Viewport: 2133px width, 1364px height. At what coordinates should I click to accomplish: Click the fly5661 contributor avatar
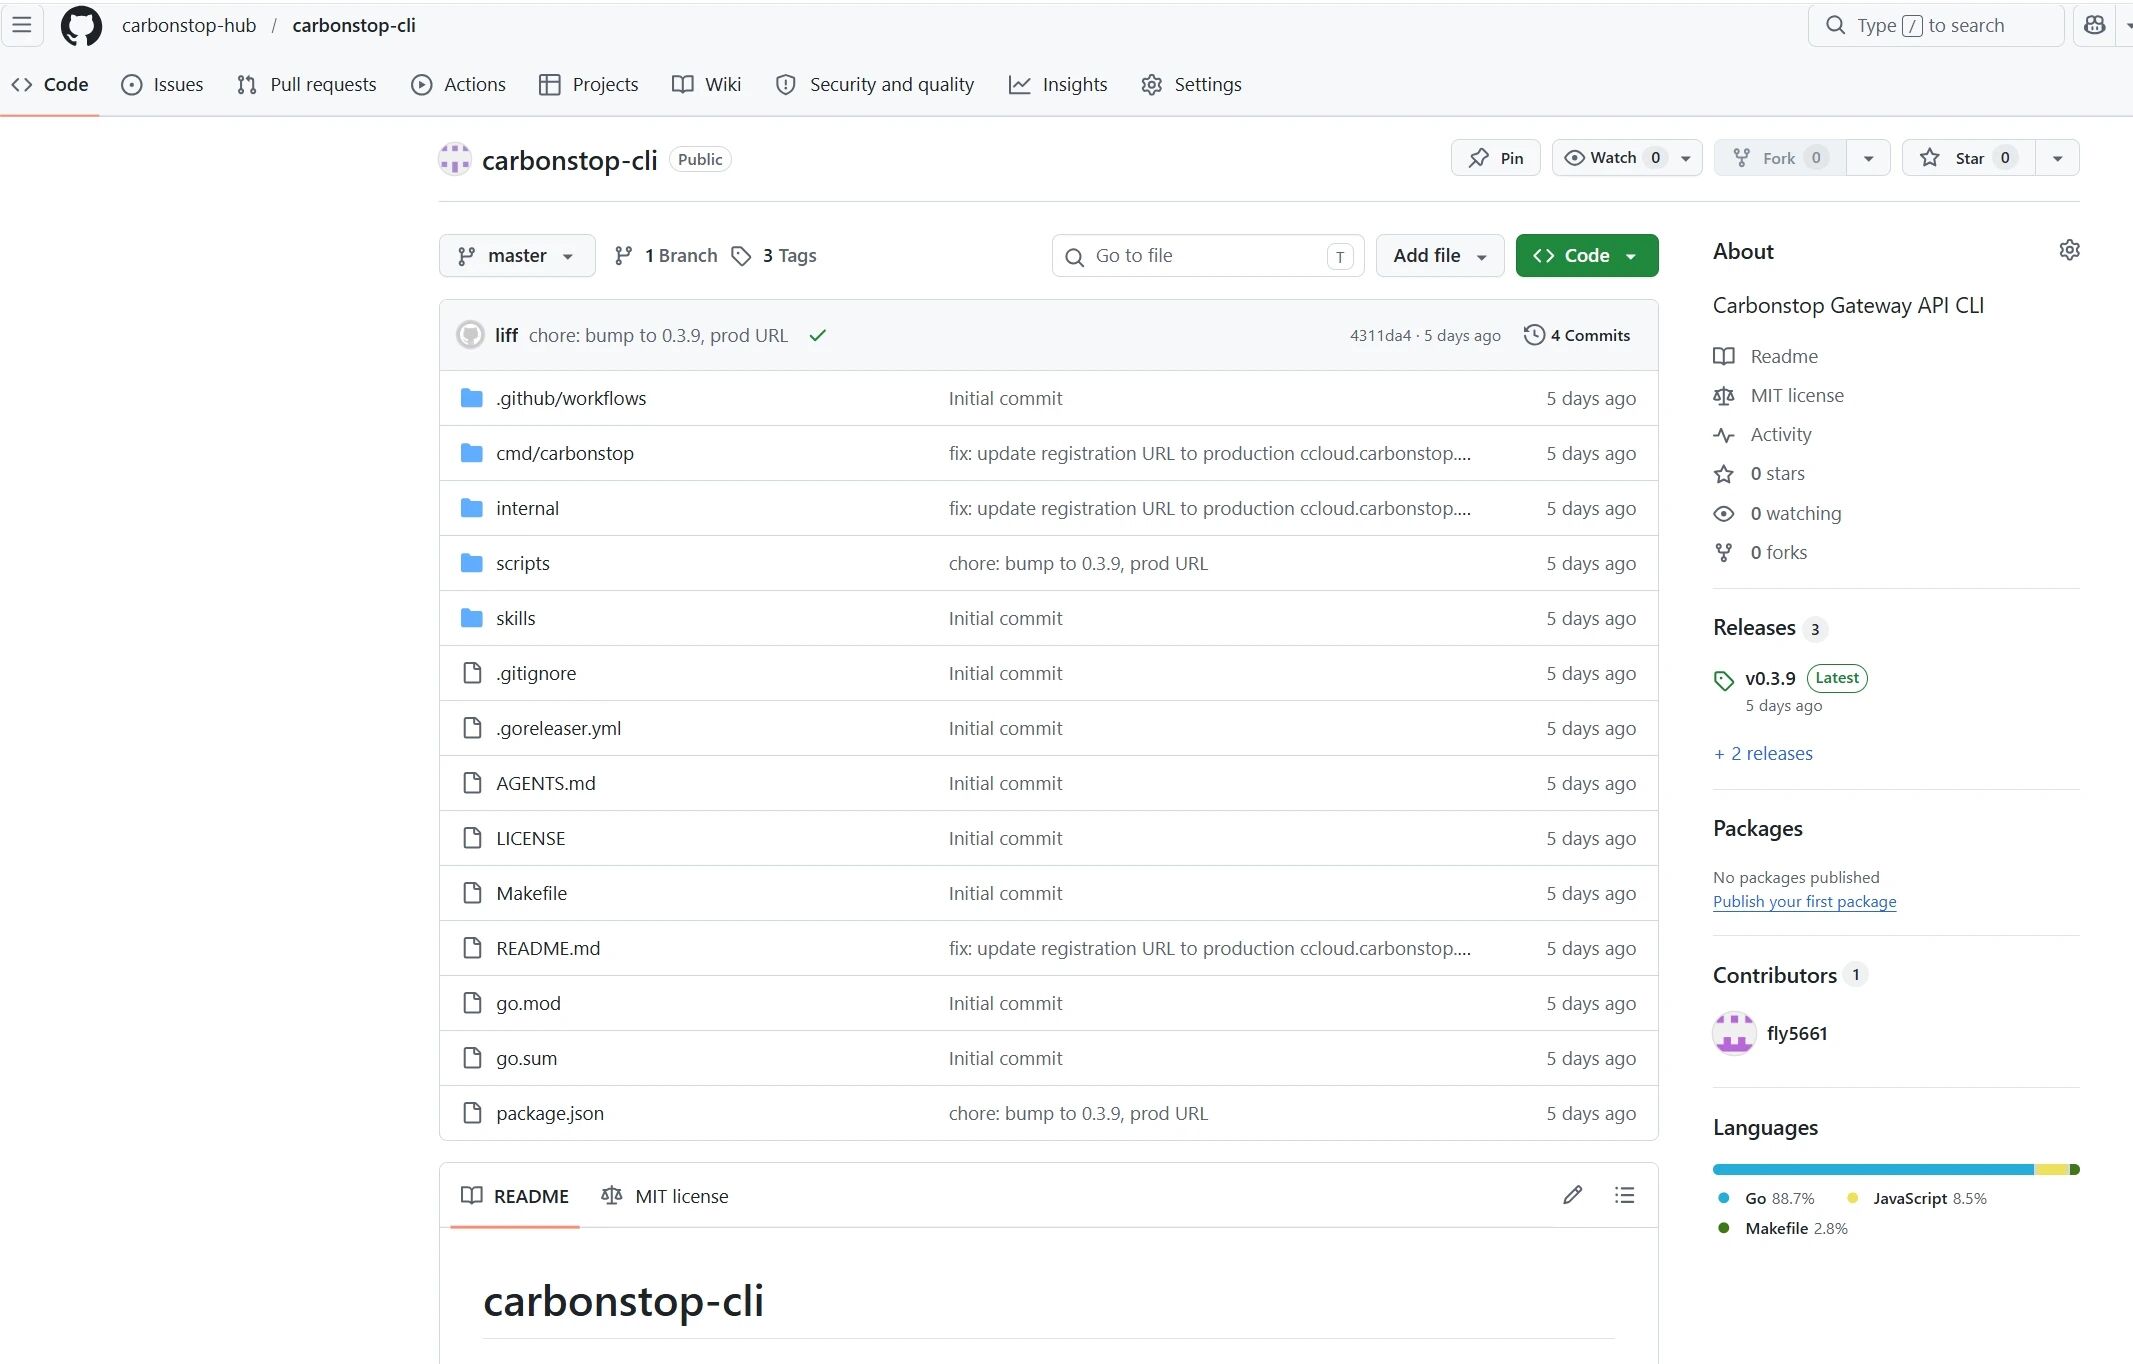click(1734, 1033)
